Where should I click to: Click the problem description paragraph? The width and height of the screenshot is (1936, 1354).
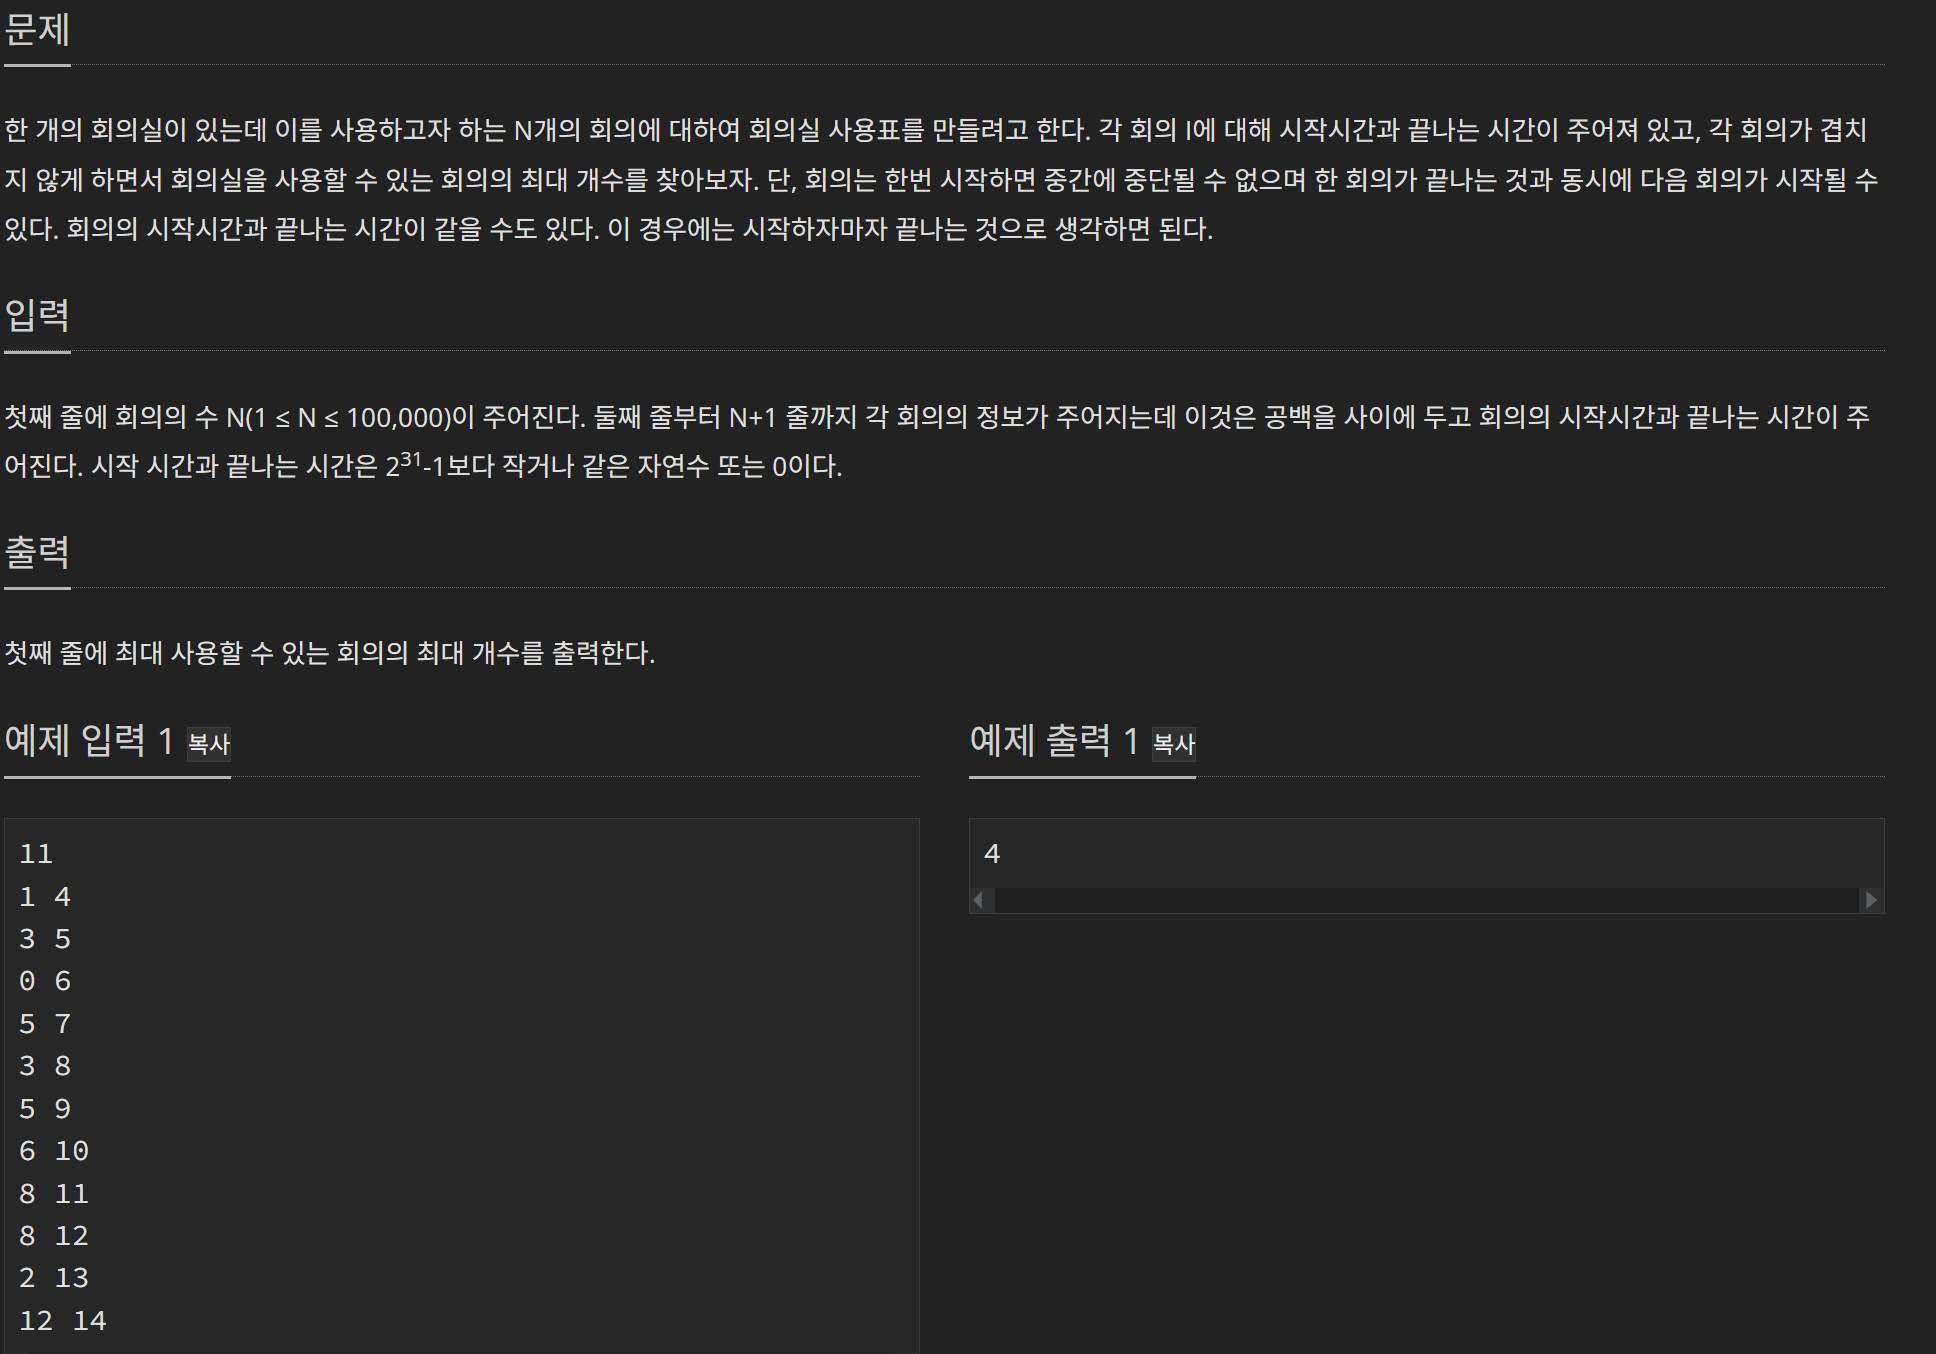pyautogui.click(x=940, y=180)
